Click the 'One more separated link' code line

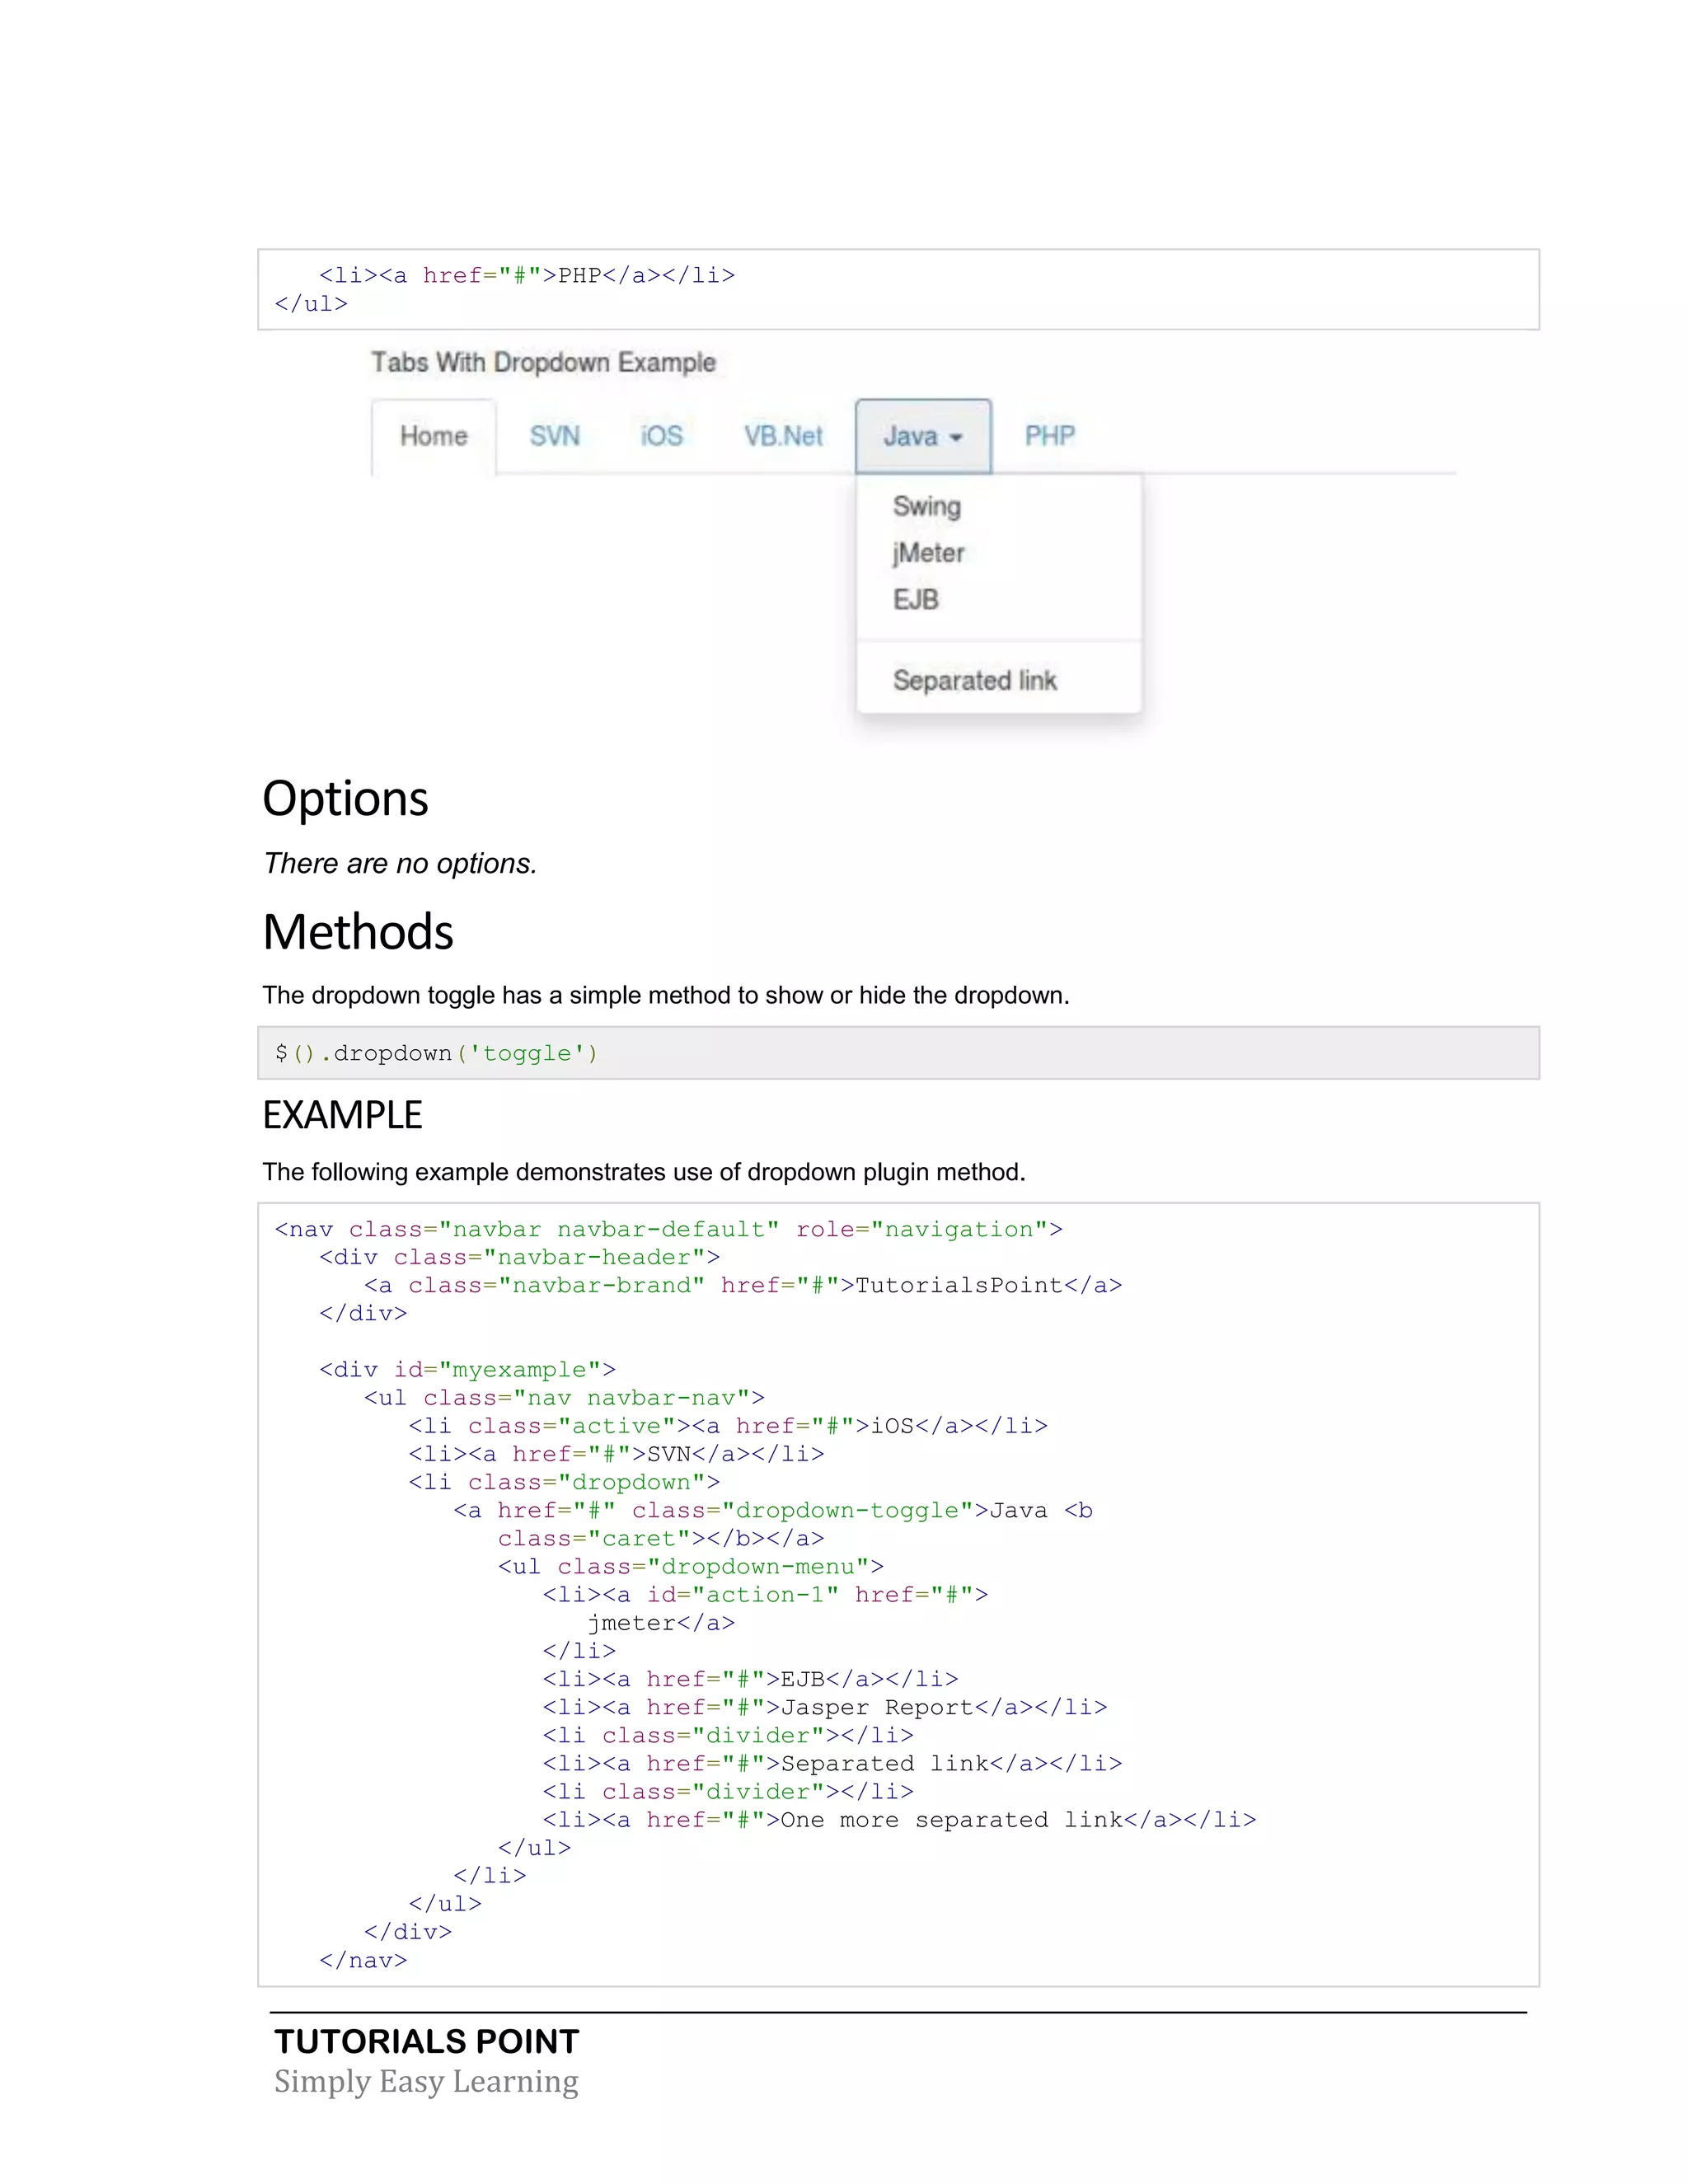pyautogui.click(x=899, y=1819)
